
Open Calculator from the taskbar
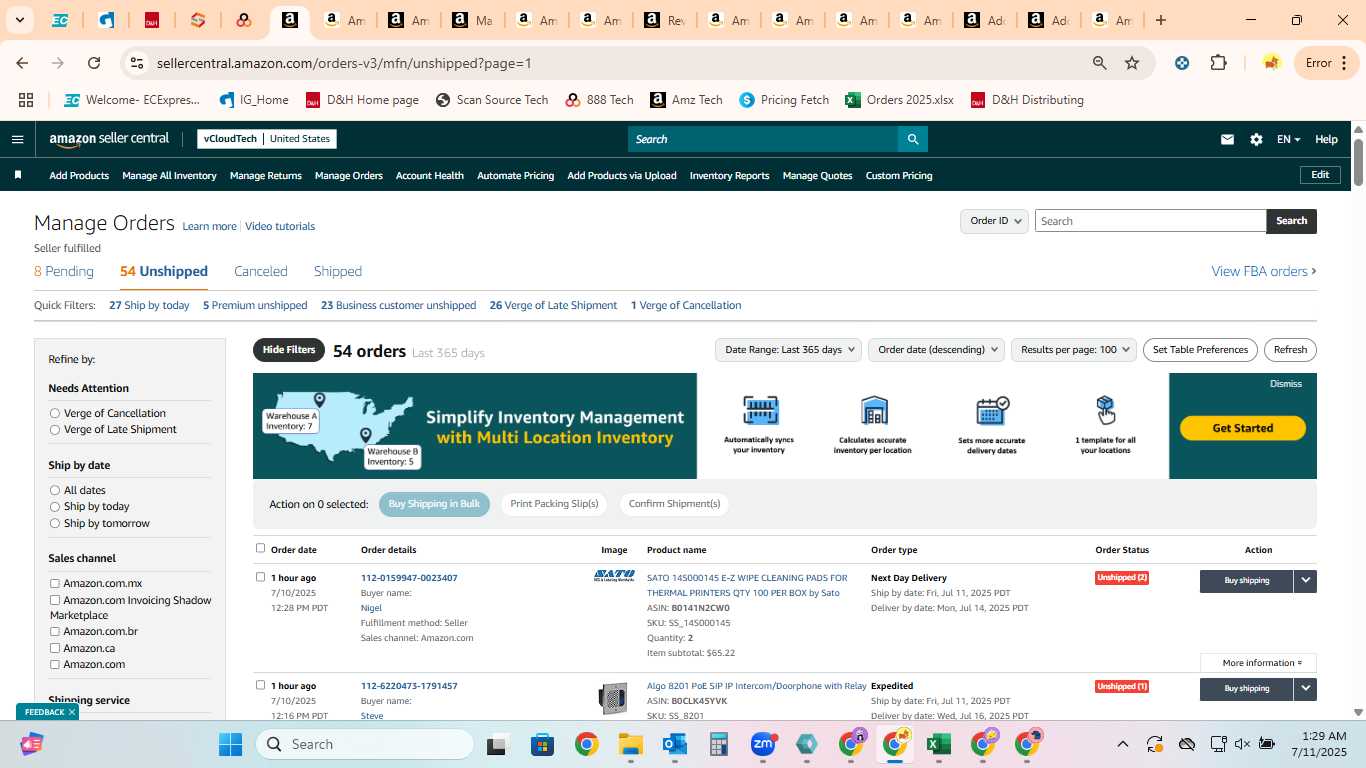pyautogui.click(x=718, y=744)
